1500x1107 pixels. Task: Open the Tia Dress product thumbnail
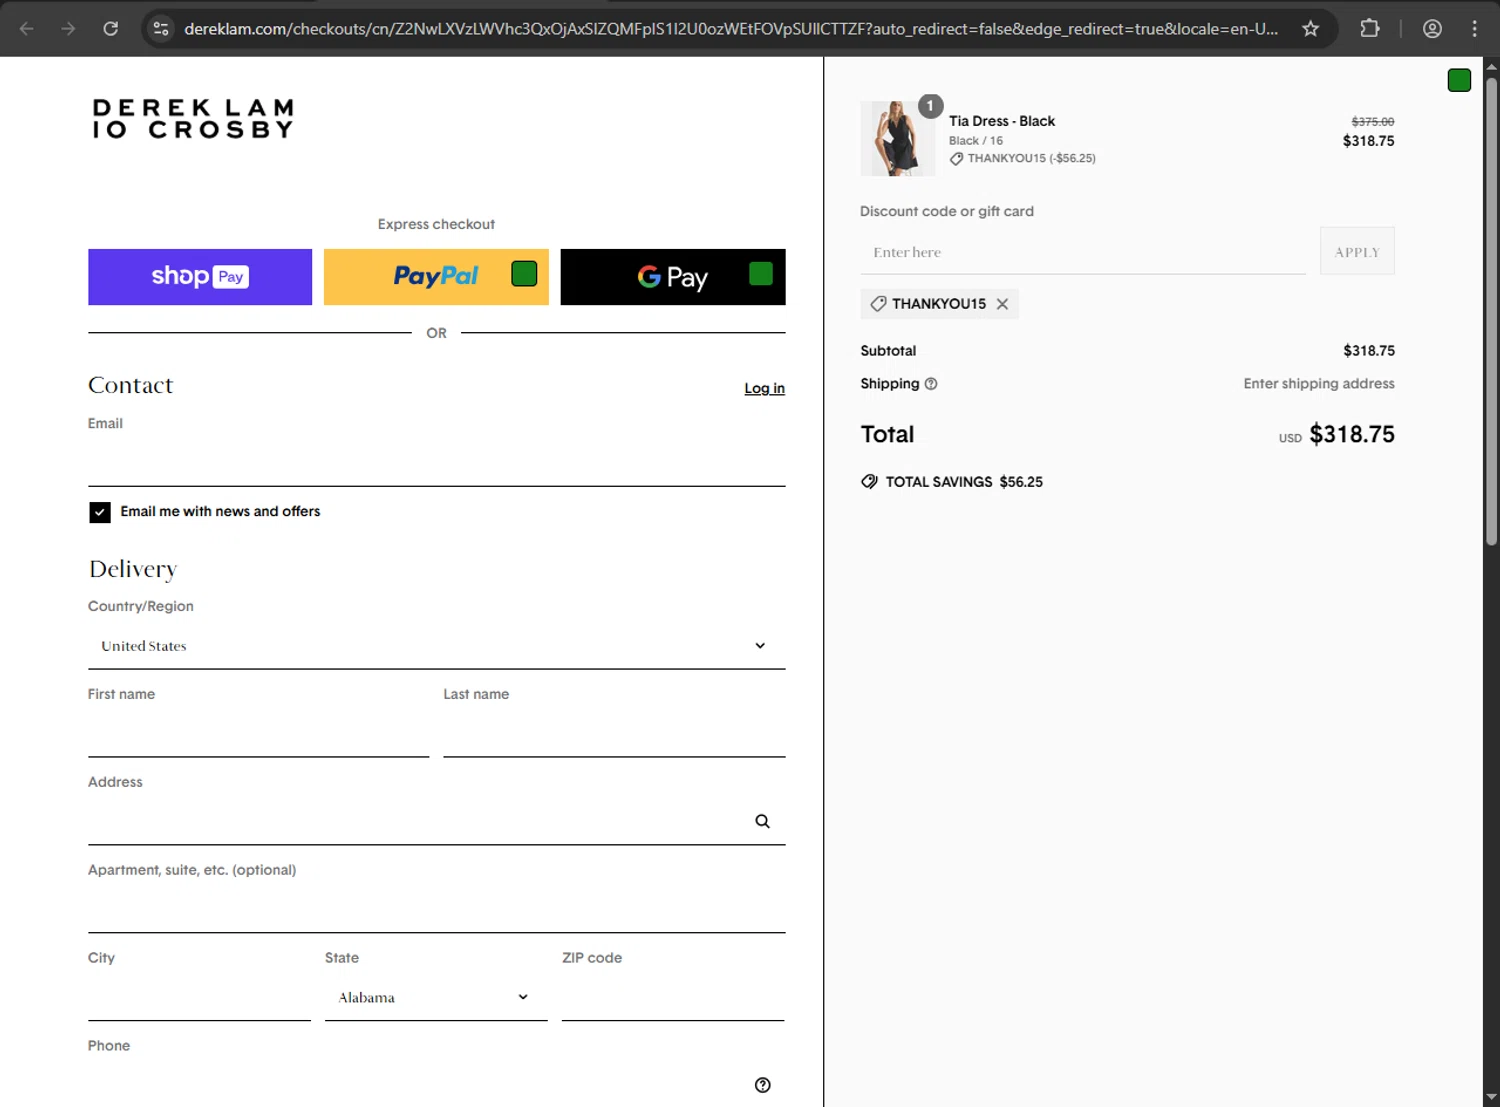[x=897, y=138]
